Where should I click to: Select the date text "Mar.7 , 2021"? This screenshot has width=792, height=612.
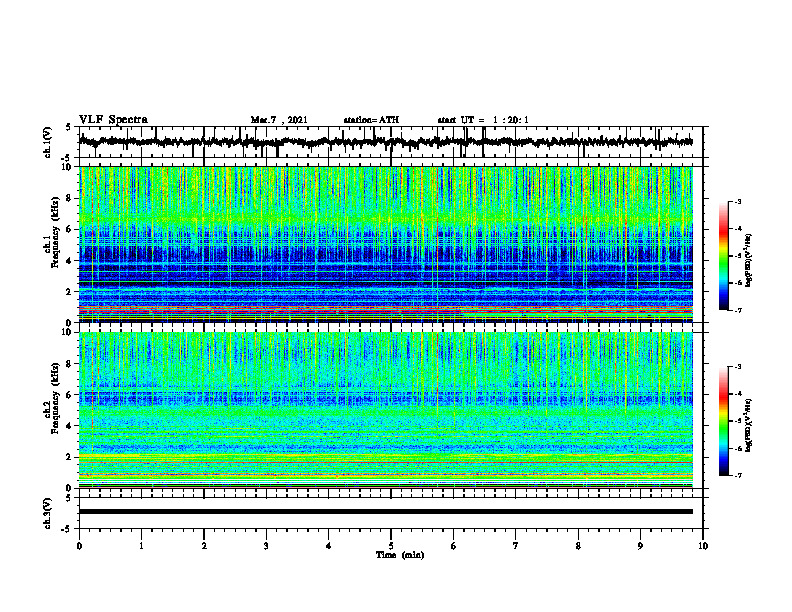tap(279, 120)
